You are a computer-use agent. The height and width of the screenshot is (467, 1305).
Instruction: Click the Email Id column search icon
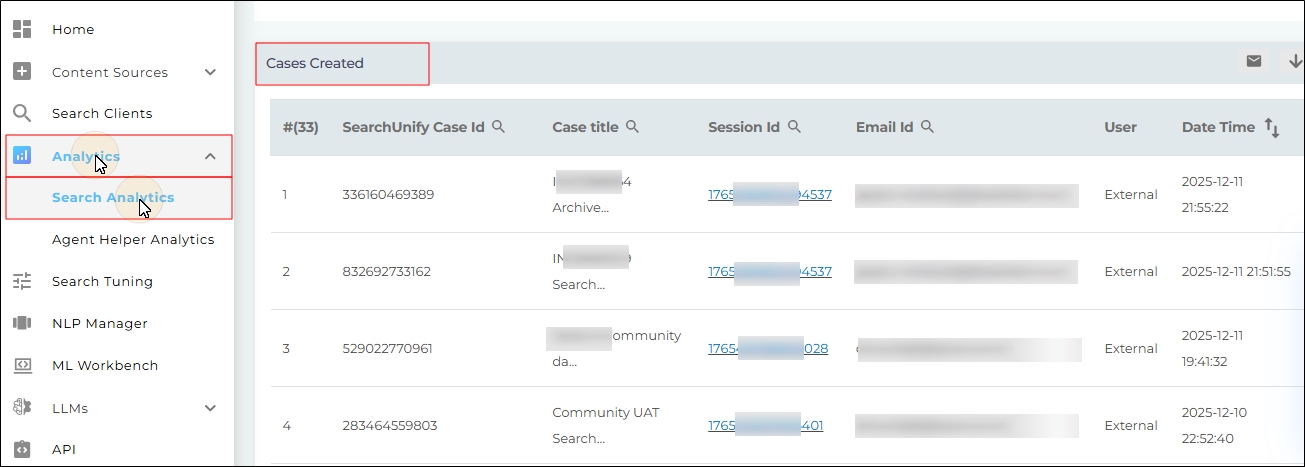point(927,127)
